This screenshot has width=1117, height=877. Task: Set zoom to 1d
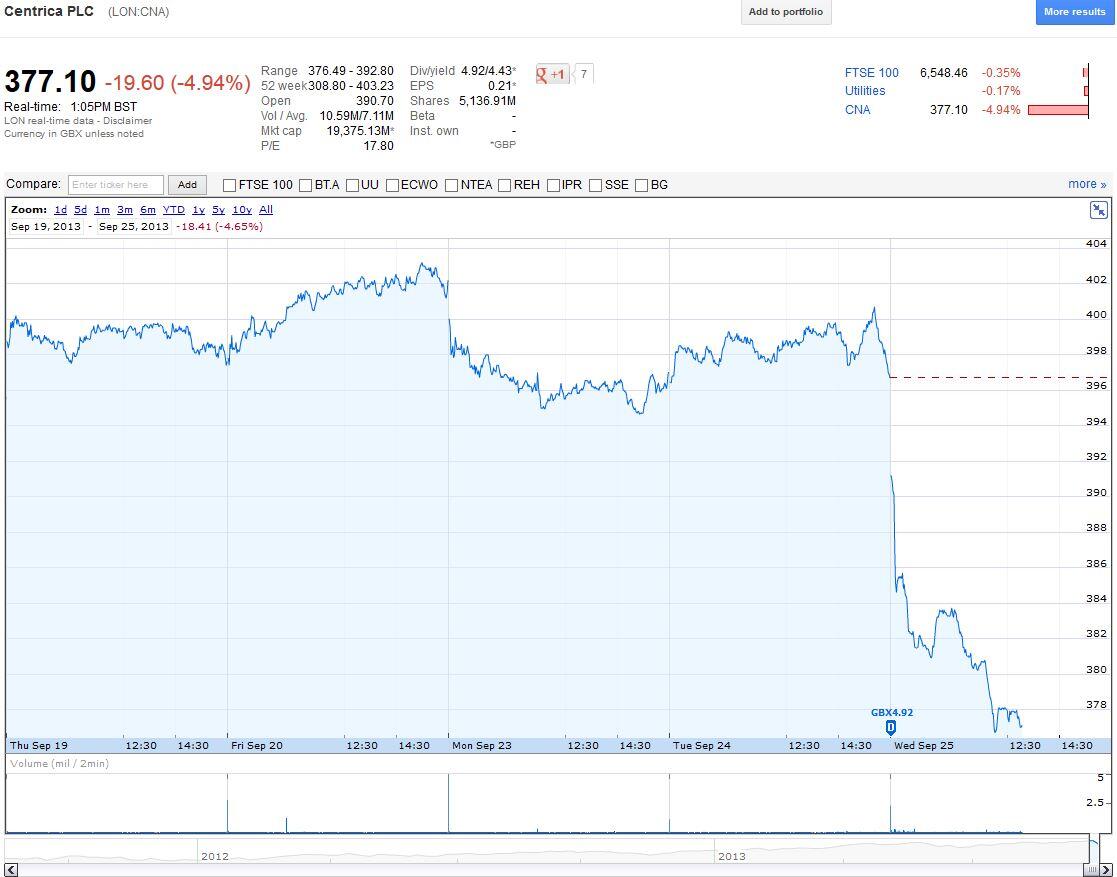point(61,209)
